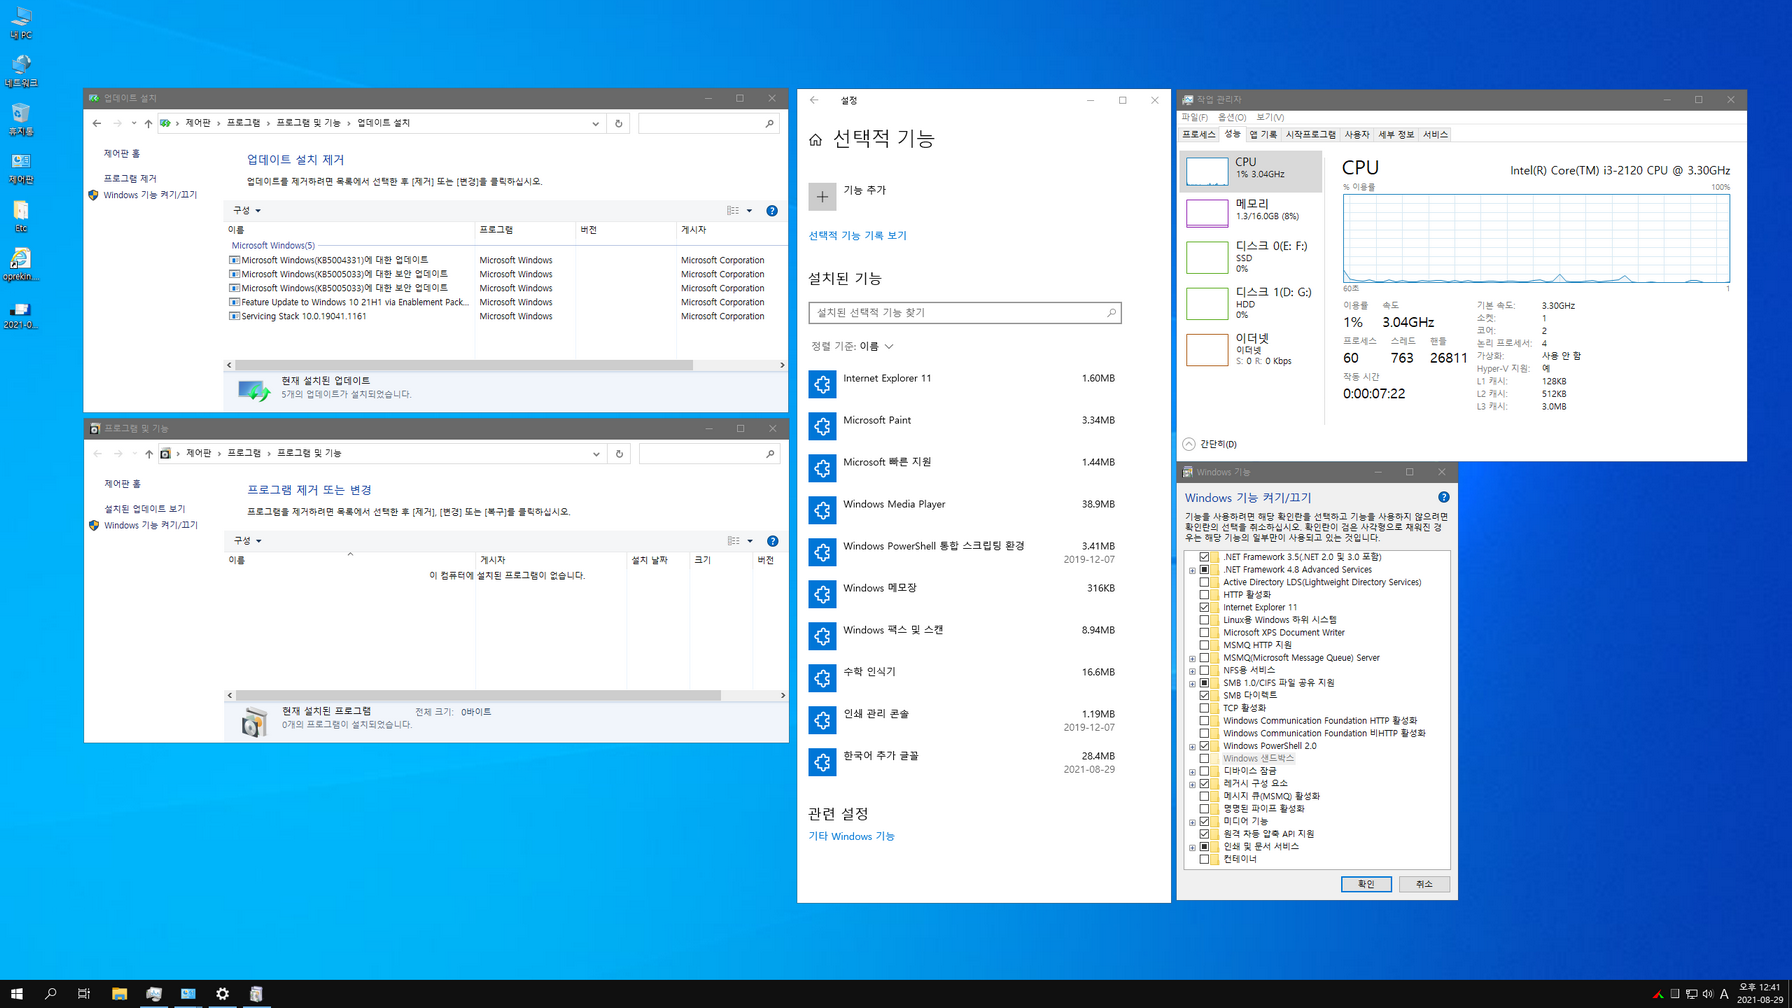The height and width of the screenshot is (1008, 1792).
Task: Open 기타 Windows 기능 link
Action: pyautogui.click(x=851, y=837)
